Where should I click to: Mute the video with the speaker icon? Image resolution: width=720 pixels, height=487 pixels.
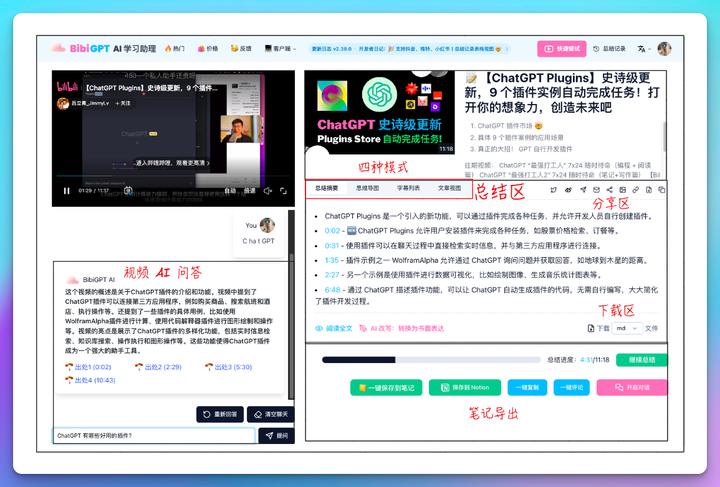pos(268,191)
